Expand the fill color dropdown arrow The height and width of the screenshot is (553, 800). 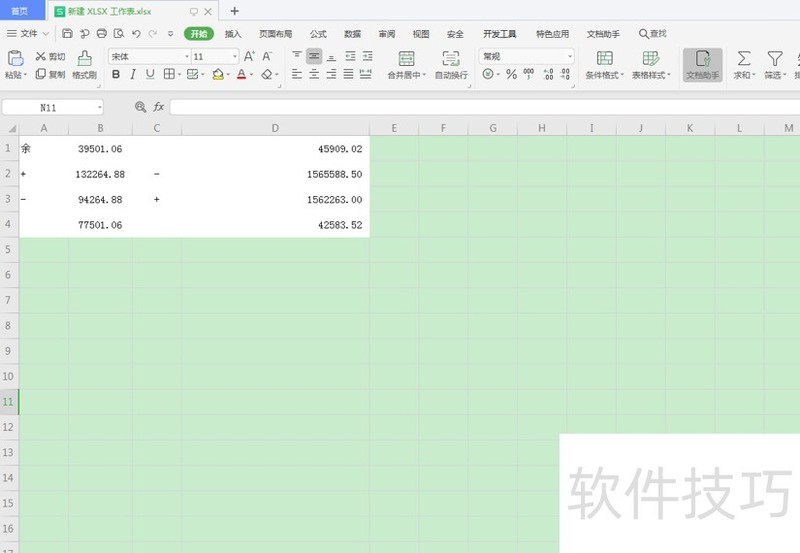228,75
